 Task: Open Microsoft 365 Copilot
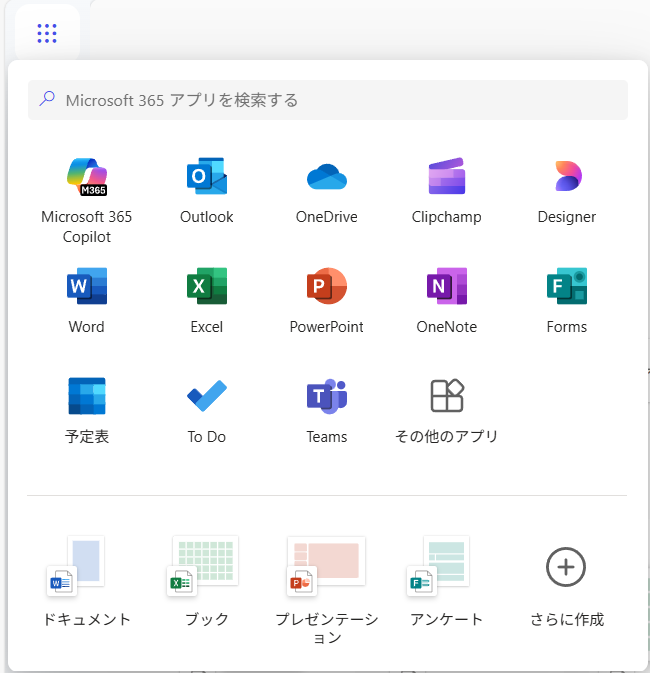tap(87, 201)
